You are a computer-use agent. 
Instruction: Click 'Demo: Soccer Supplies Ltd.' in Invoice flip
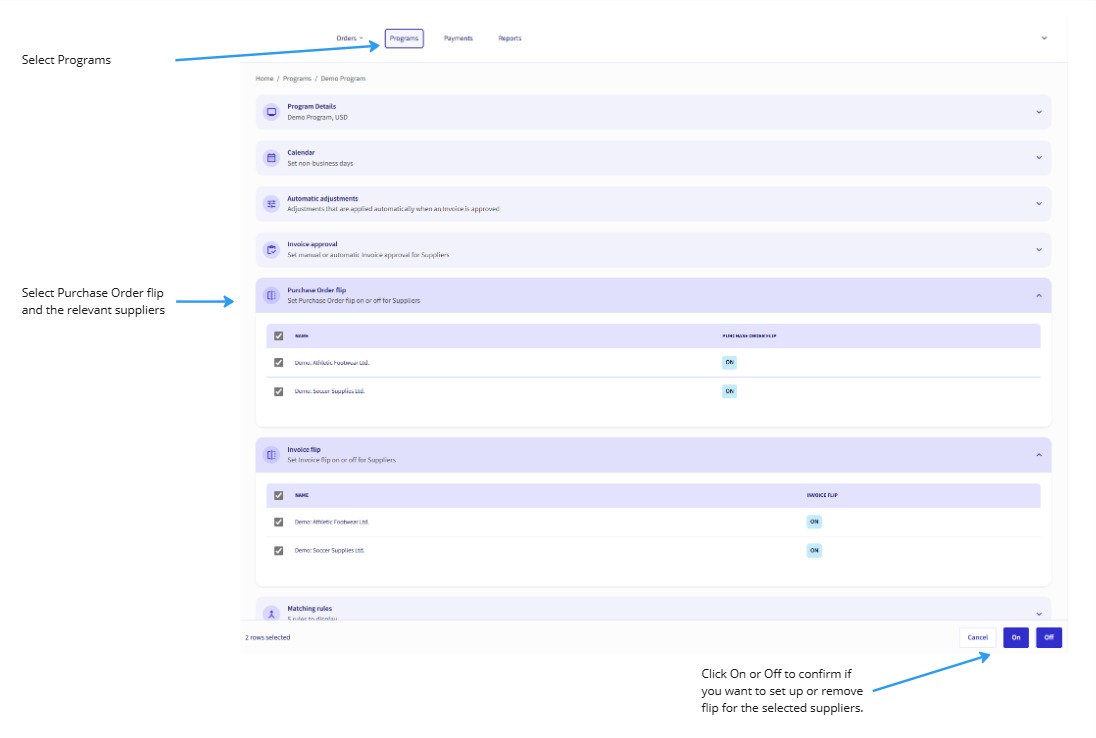tap(329, 551)
